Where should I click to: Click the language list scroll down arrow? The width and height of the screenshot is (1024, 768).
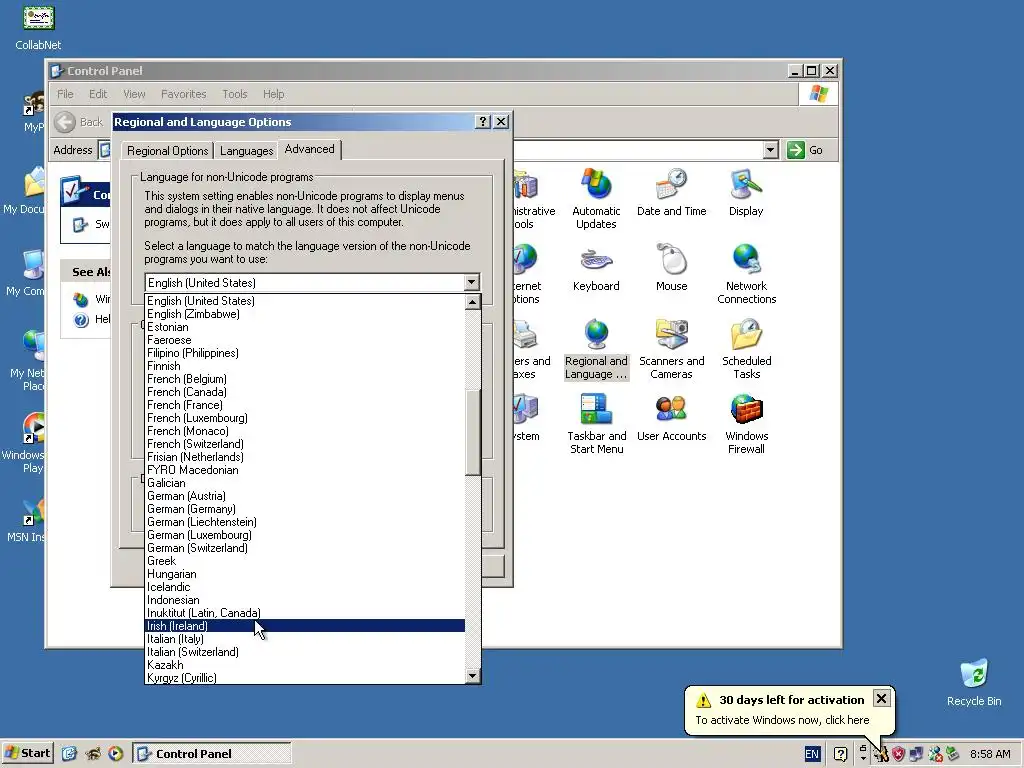473,676
